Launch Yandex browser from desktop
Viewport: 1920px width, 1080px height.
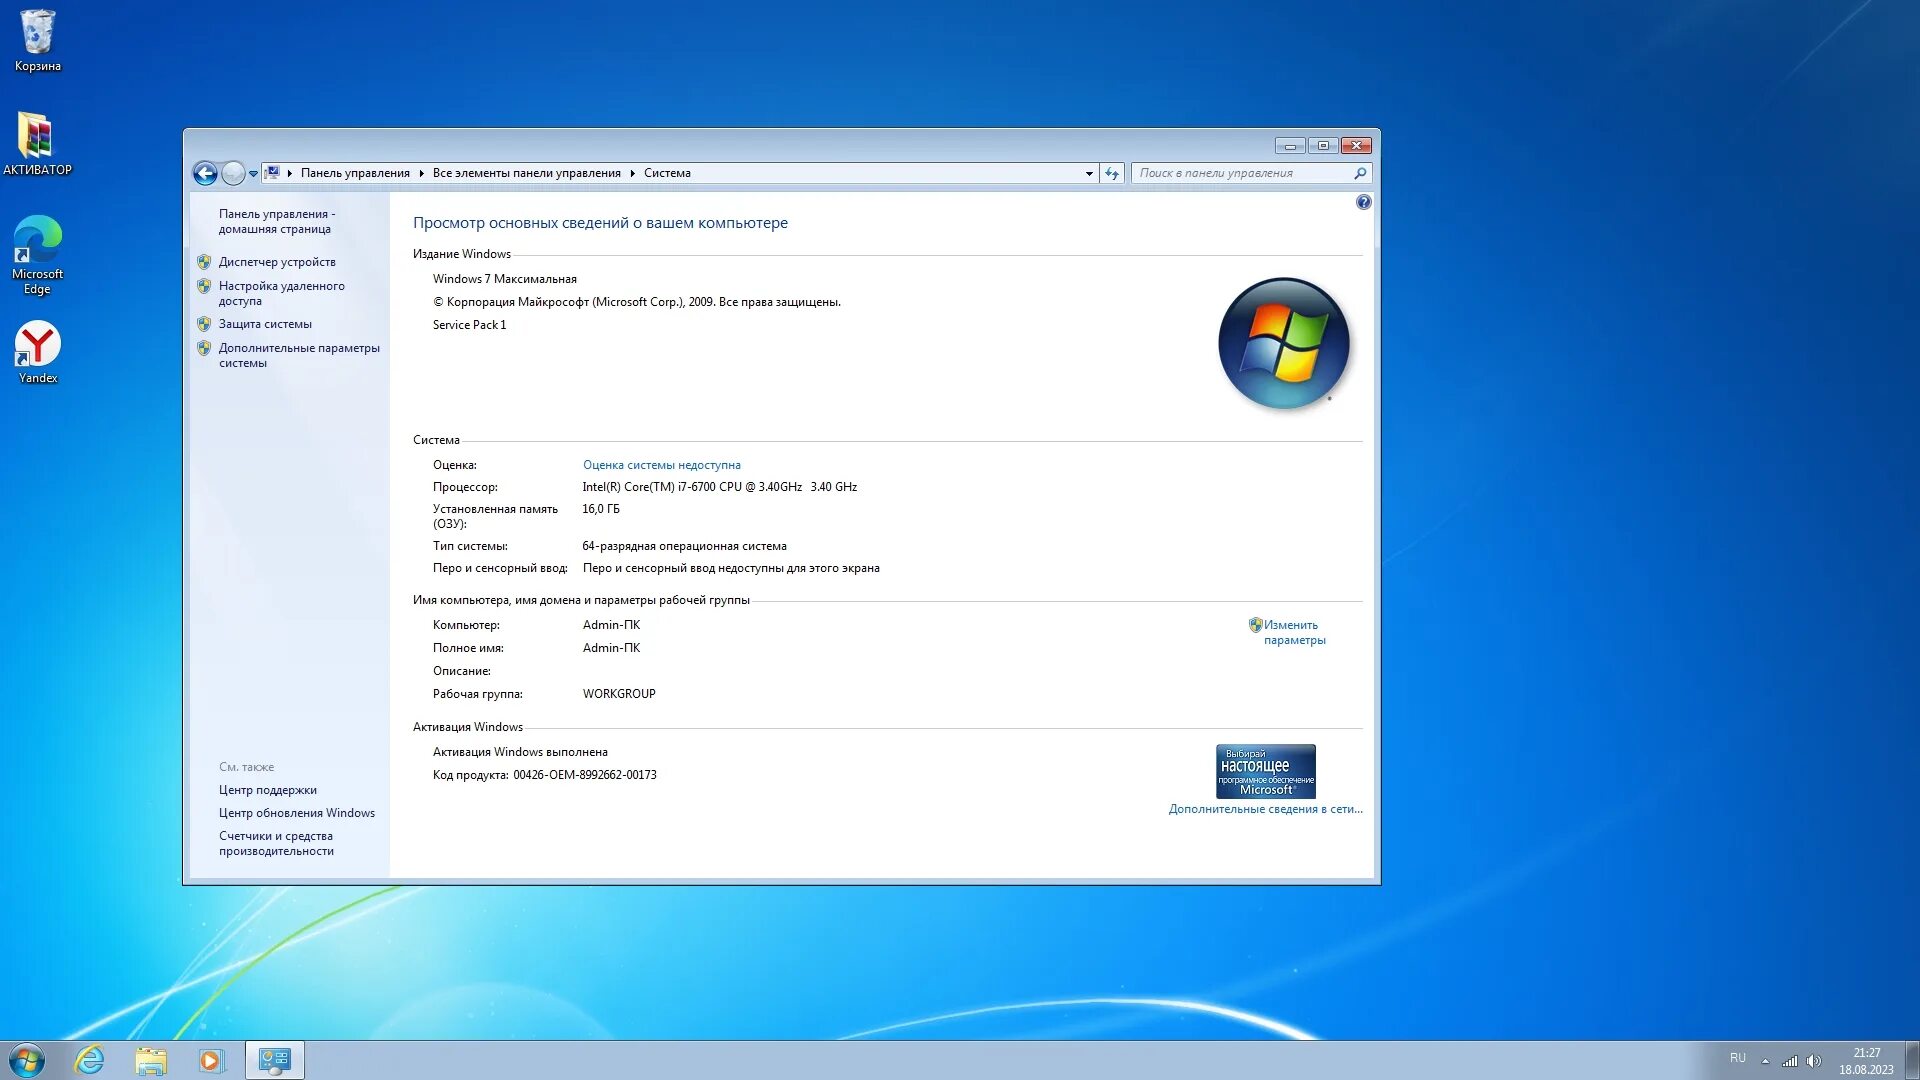point(37,352)
